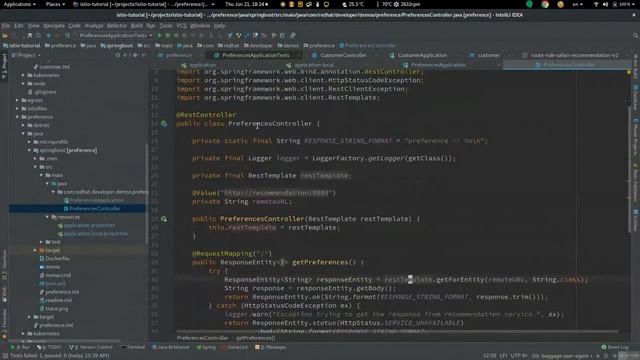This screenshot has height=360, width=640.
Task: Expand the egress folder in project tree
Action: [18, 100]
